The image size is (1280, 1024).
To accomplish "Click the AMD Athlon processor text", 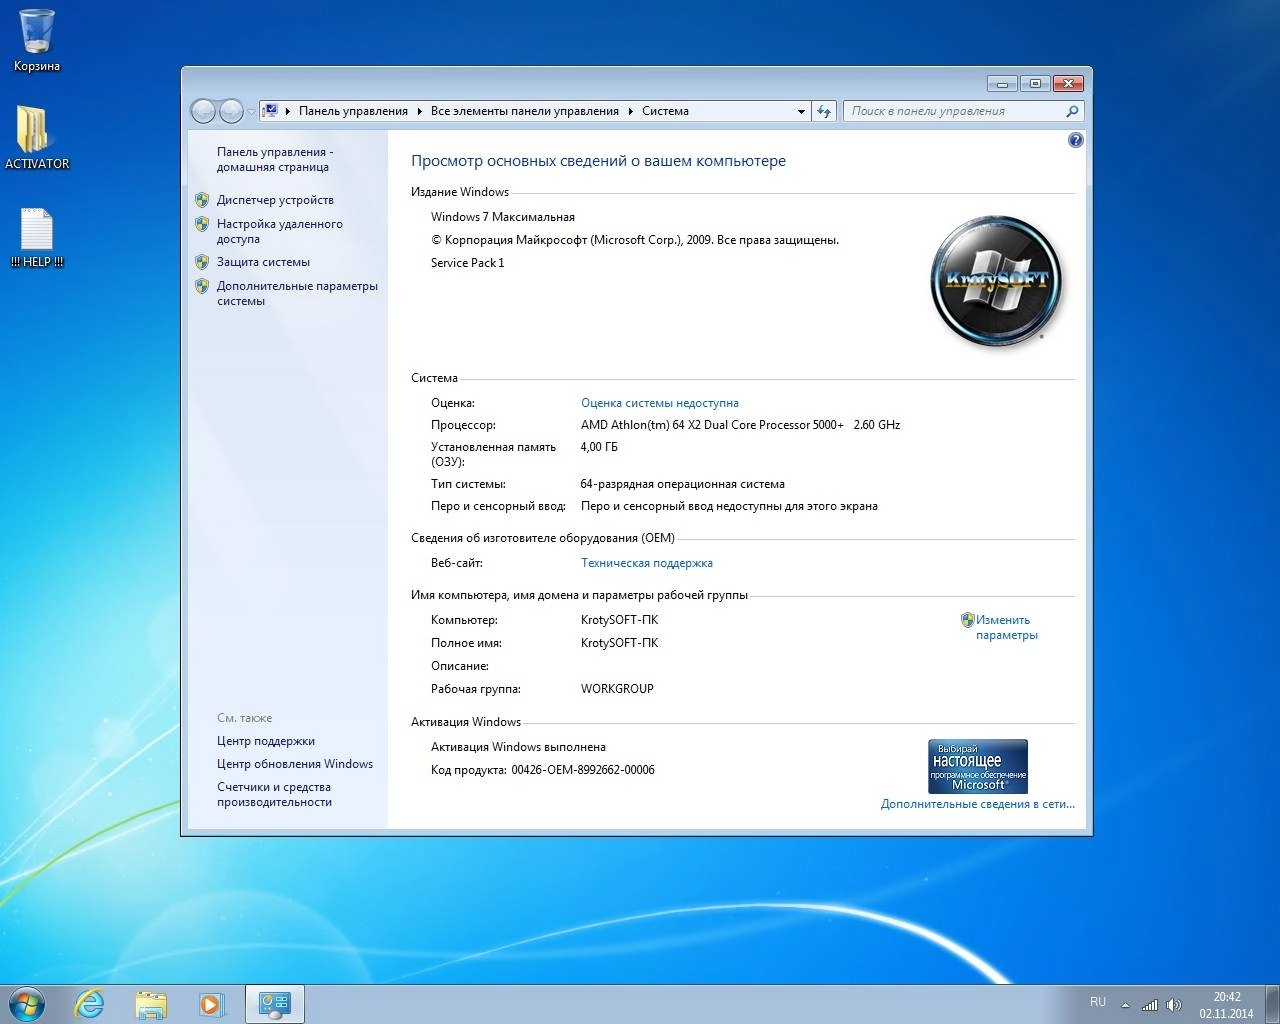I will point(740,425).
